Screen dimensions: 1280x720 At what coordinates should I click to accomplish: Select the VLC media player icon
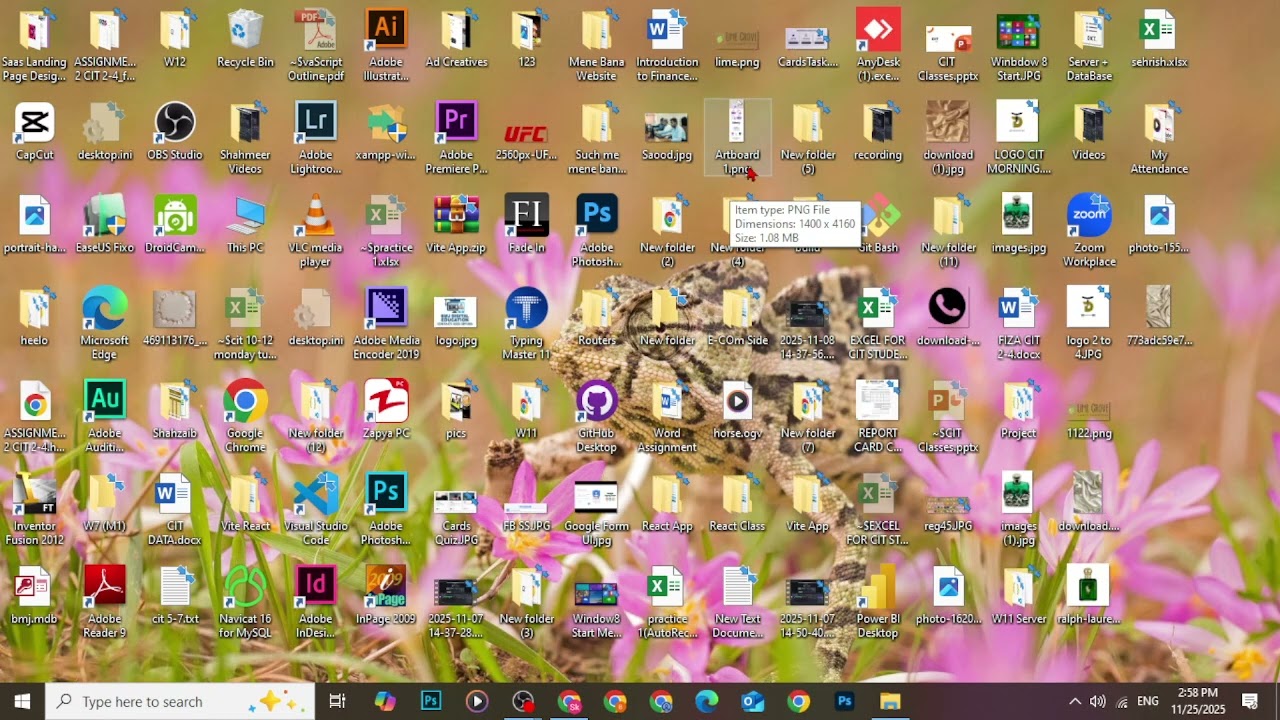316,232
